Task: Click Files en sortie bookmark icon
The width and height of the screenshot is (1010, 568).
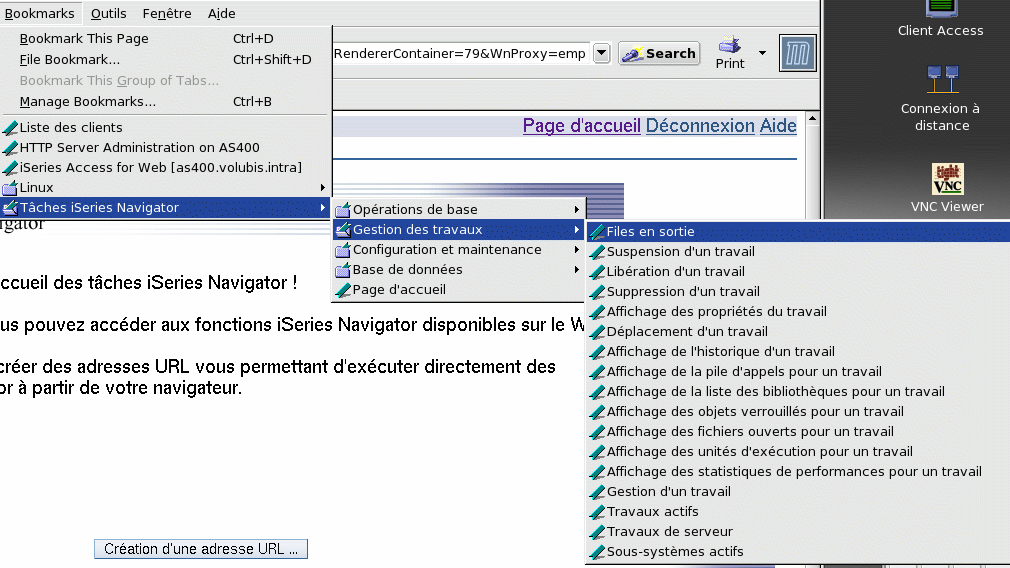Action: 597,231
